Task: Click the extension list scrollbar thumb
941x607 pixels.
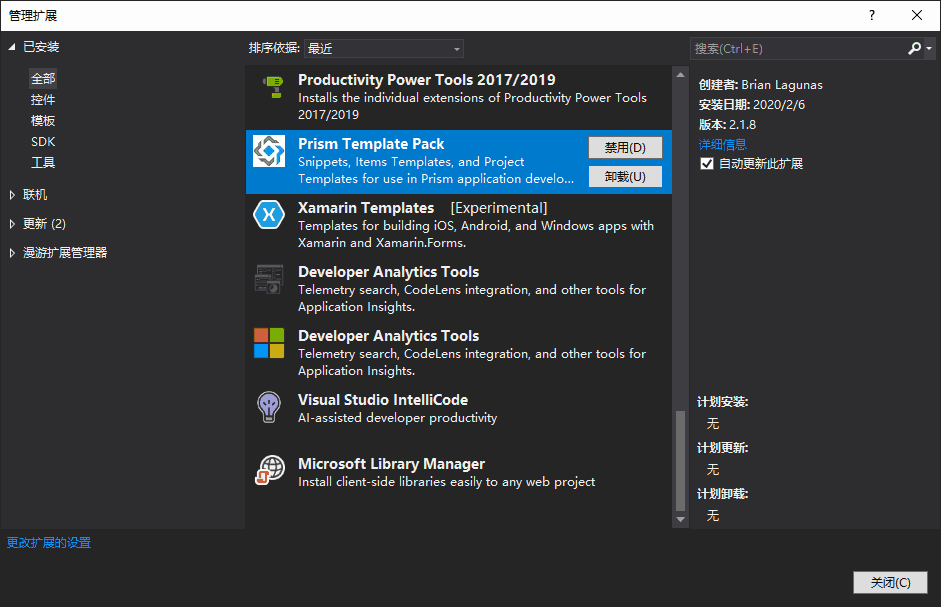Action: coord(680,460)
